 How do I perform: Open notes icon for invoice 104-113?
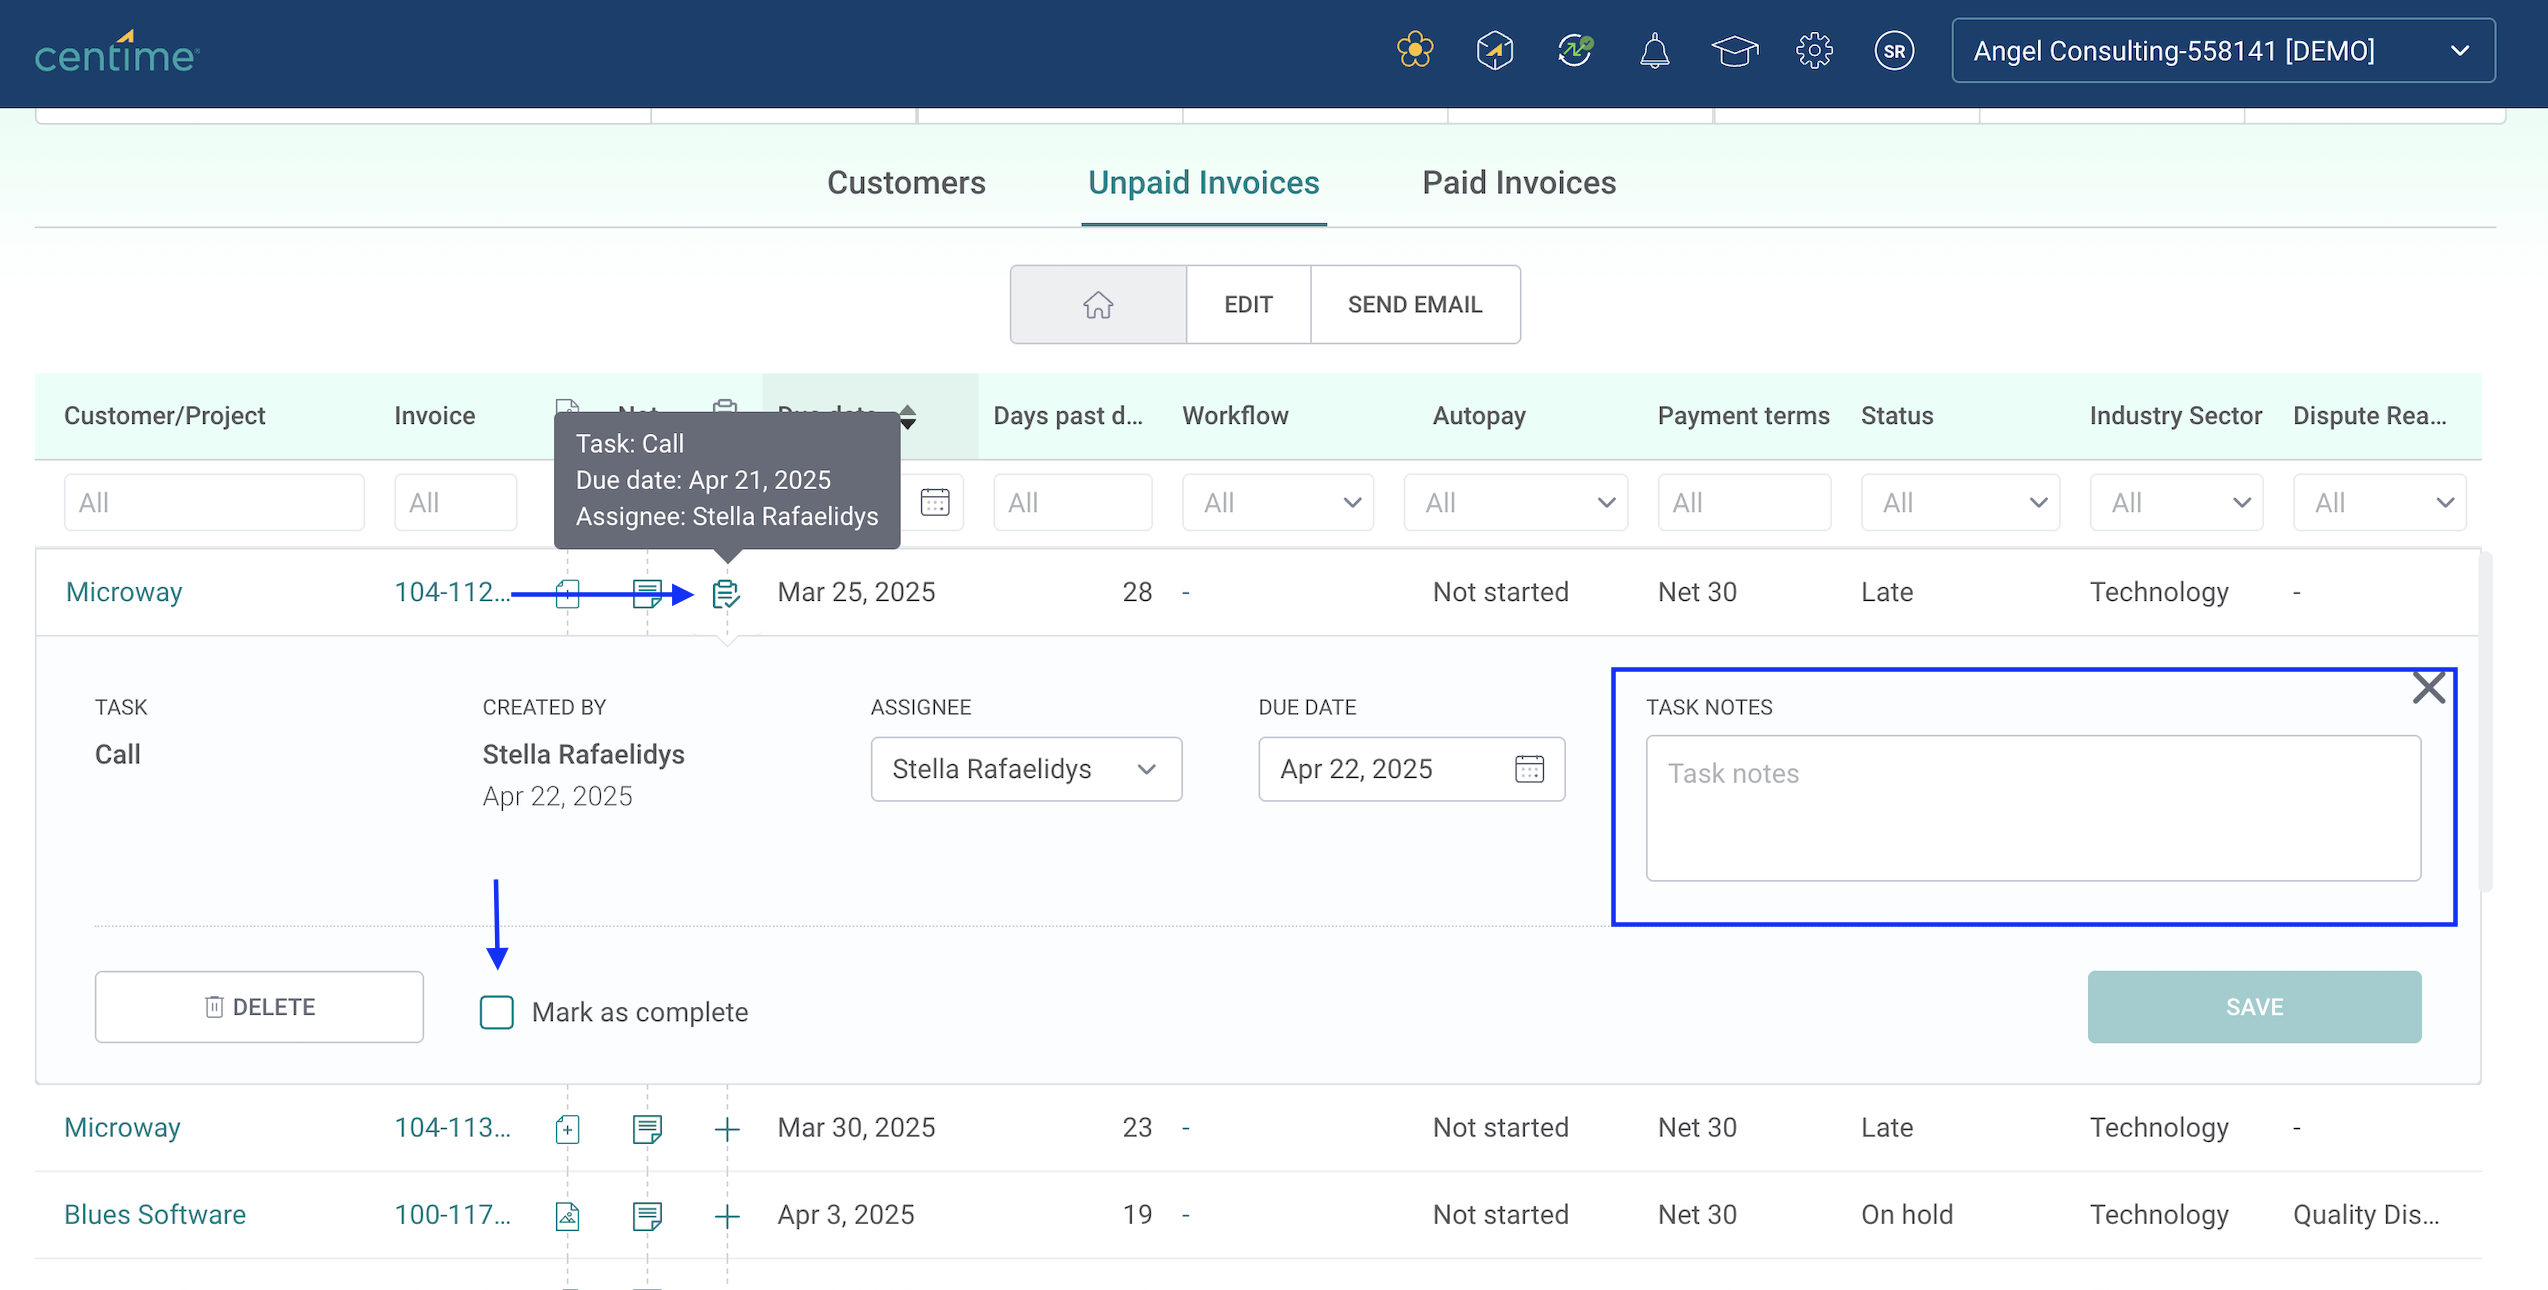tap(647, 1129)
